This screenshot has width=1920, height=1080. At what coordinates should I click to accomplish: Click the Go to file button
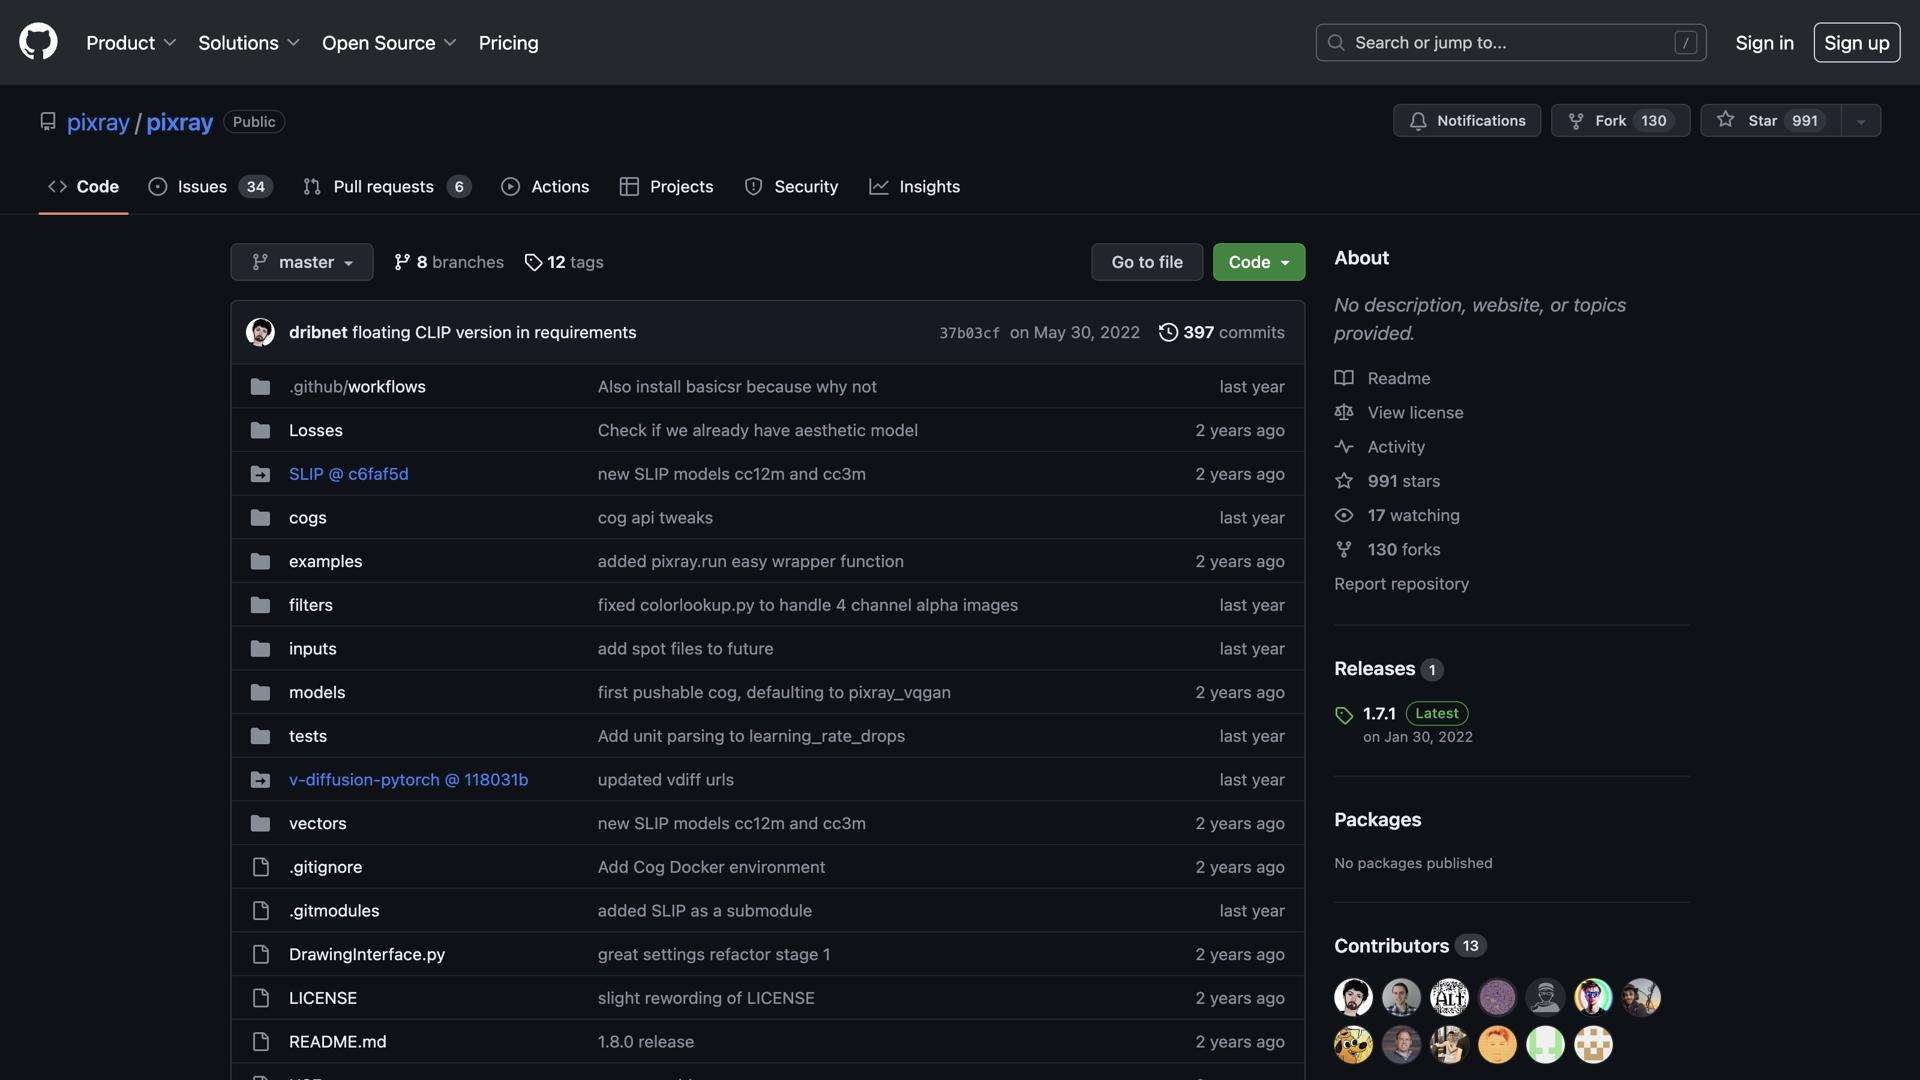[1146, 262]
